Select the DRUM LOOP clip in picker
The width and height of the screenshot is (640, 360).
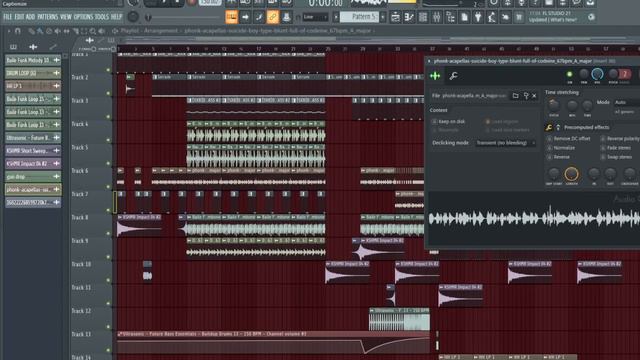(x=33, y=73)
